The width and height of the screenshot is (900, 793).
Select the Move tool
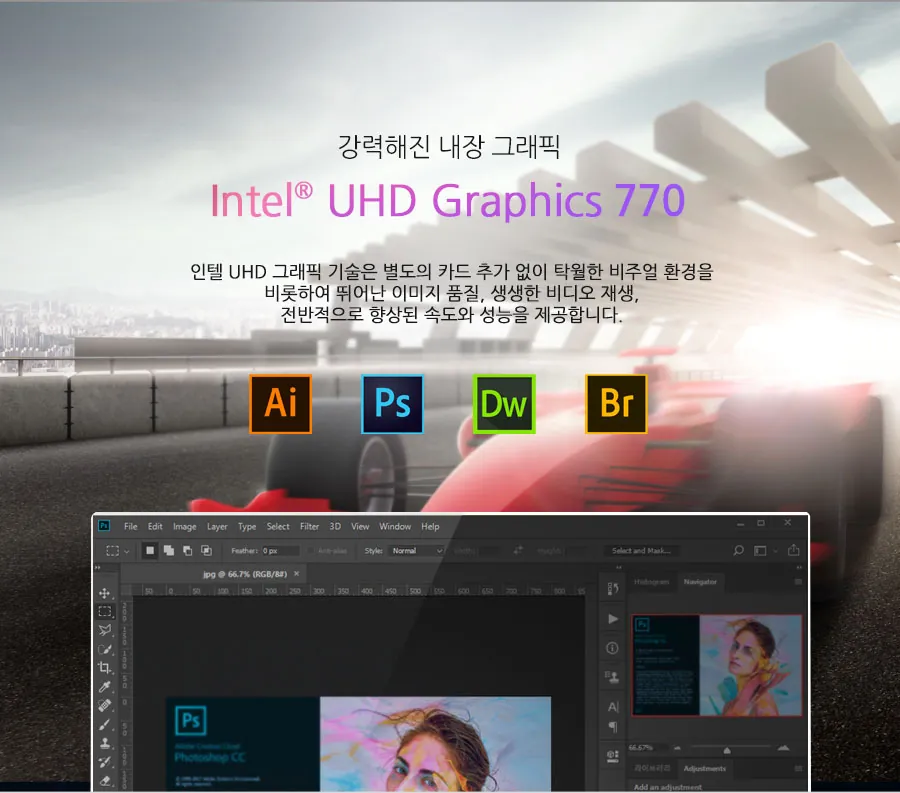[x=104, y=593]
